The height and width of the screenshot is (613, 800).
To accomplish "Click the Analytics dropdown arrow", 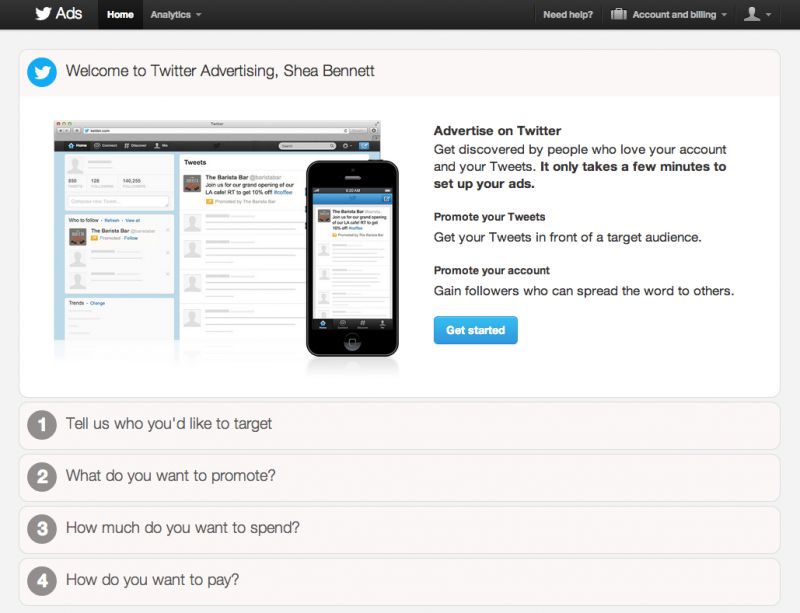I will 198,15.
